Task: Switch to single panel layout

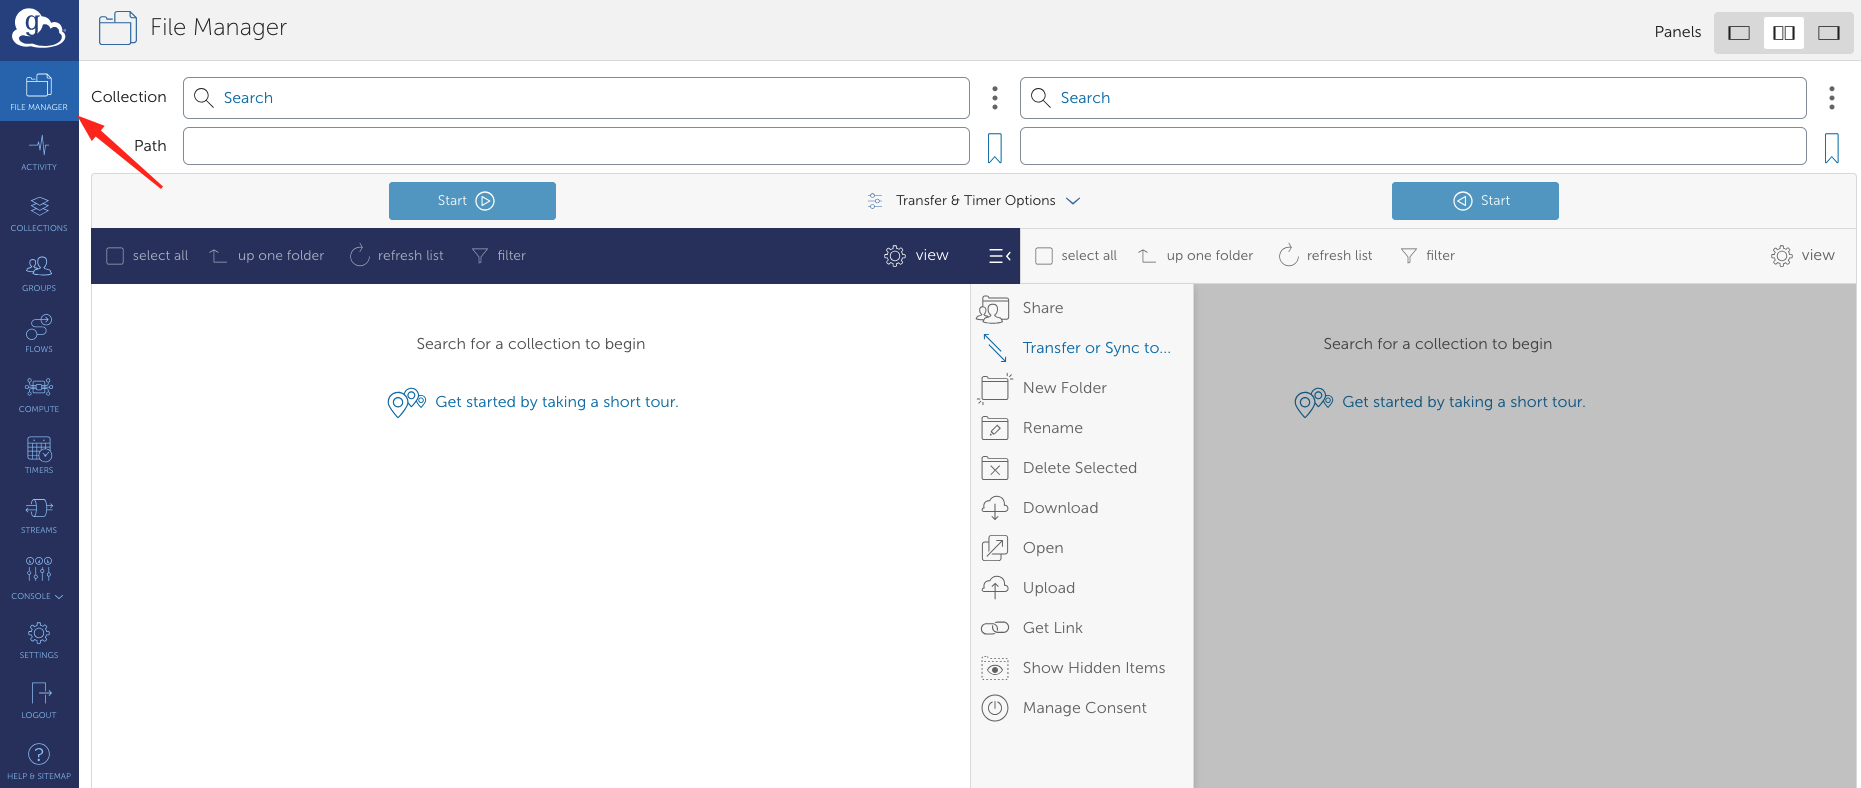Action: point(1739,33)
